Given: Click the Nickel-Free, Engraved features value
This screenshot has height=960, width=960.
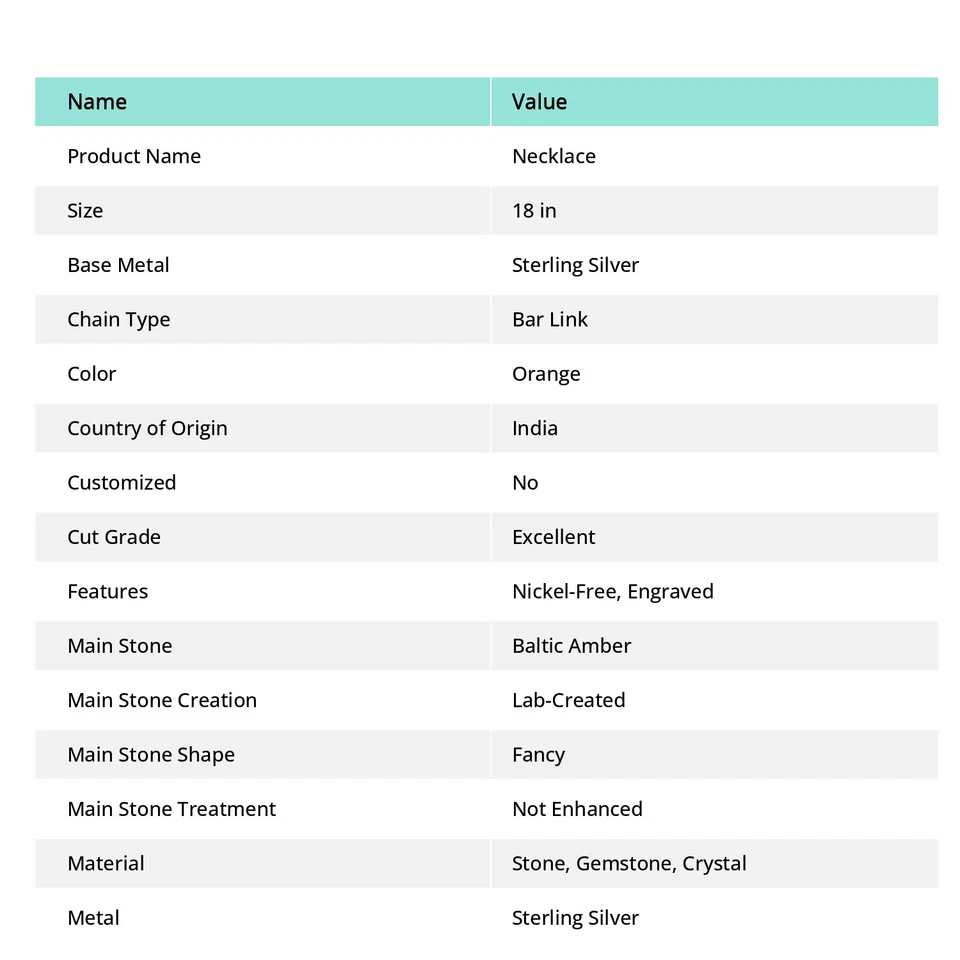Looking at the screenshot, I should tap(612, 592).
